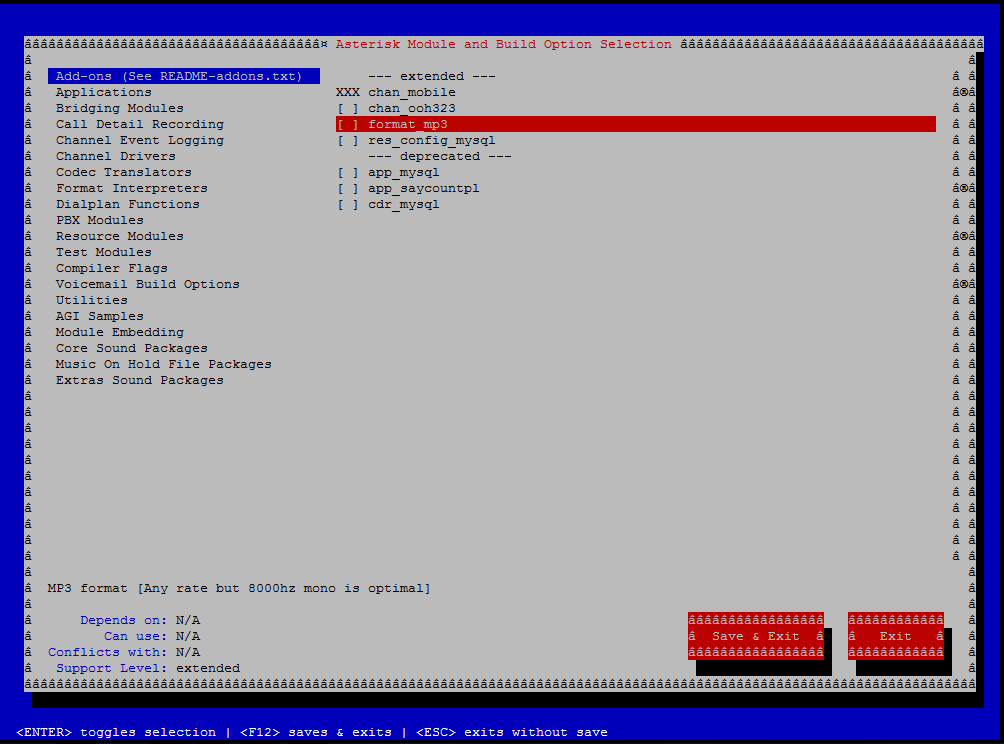The width and height of the screenshot is (1004, 744).
Task: Open Core Sound Packages category
Action: (132, 348)
